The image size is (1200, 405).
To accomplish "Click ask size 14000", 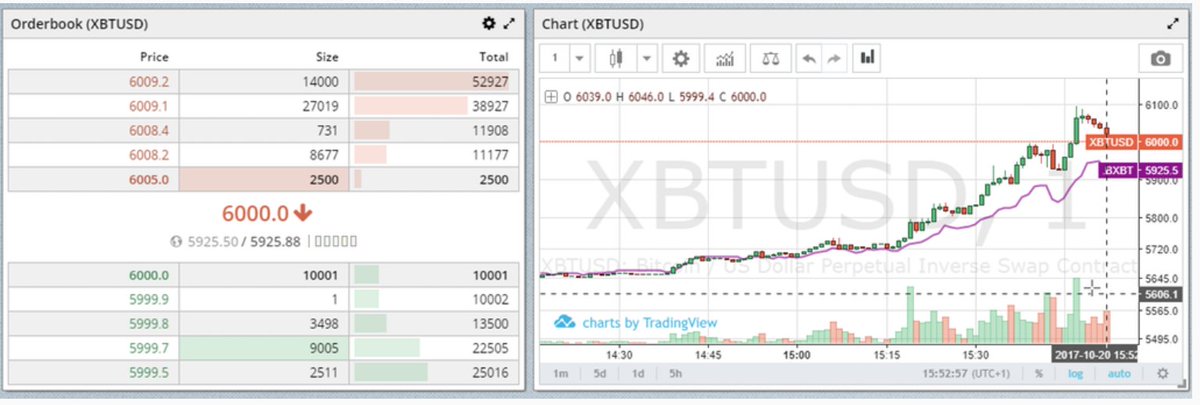I will pyautogui.click(x=320, y=82).
